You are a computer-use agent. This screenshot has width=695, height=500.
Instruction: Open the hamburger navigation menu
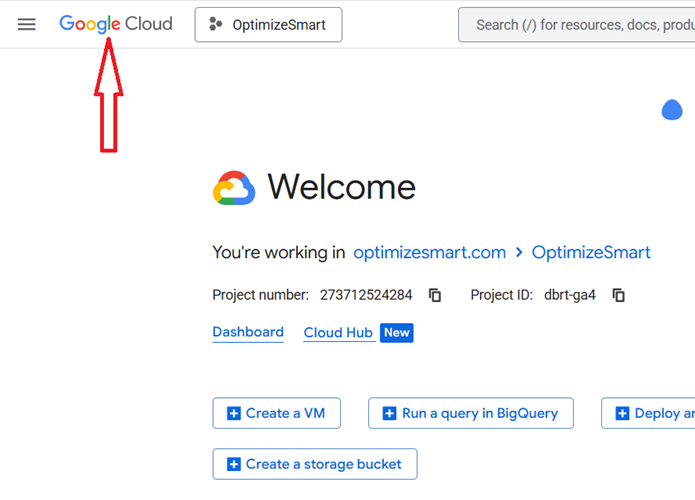point(27,24)
